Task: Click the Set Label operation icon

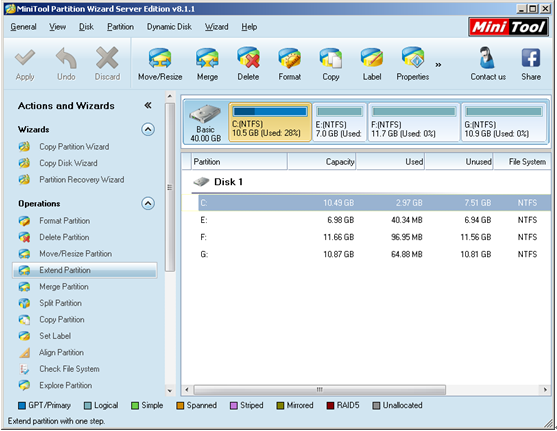Action: (x=24, y=336)
